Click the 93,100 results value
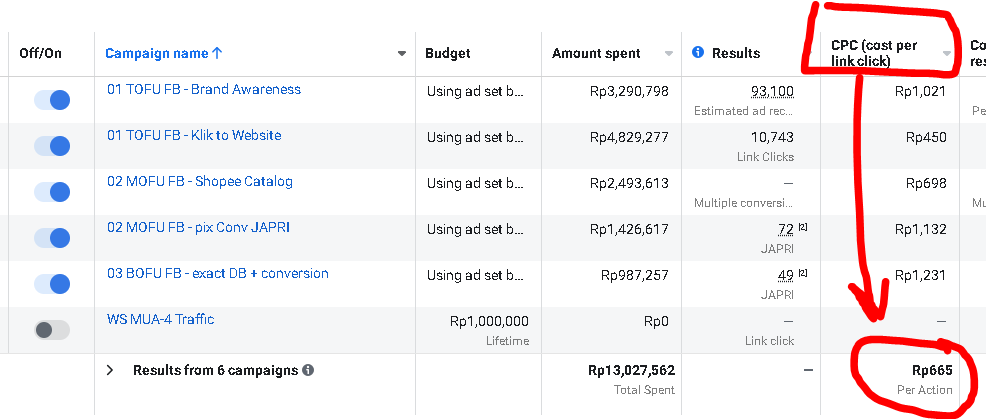The height and width of the screenshot is (419, 986). tap(772, 91)
